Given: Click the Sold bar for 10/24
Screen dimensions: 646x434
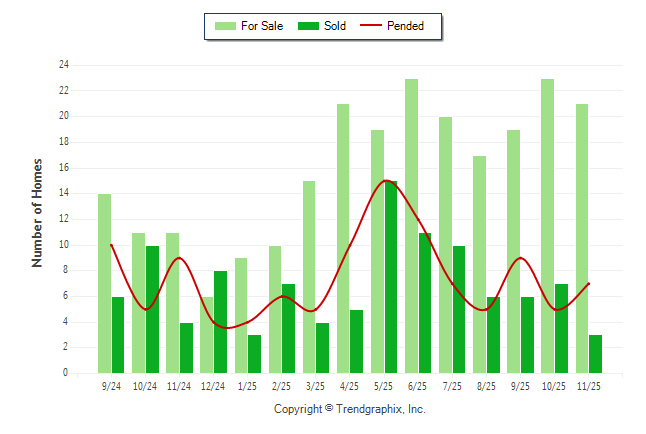Looking at the screenshot, I should point(152,309).
